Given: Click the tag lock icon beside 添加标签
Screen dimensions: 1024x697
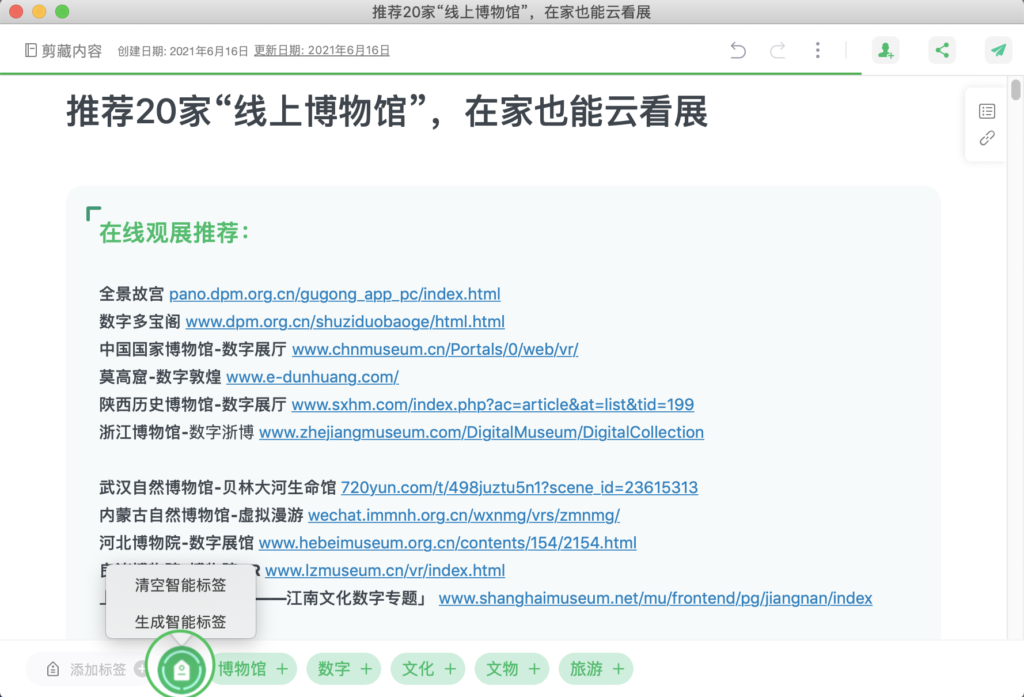Looking at the screenshot, I should click(x=53, y=670).
